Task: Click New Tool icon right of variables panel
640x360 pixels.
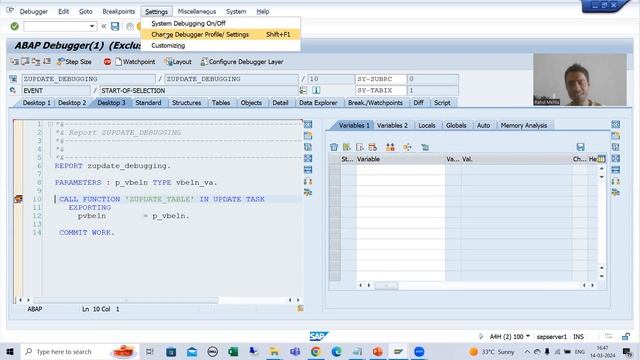Action: (616, 136)
